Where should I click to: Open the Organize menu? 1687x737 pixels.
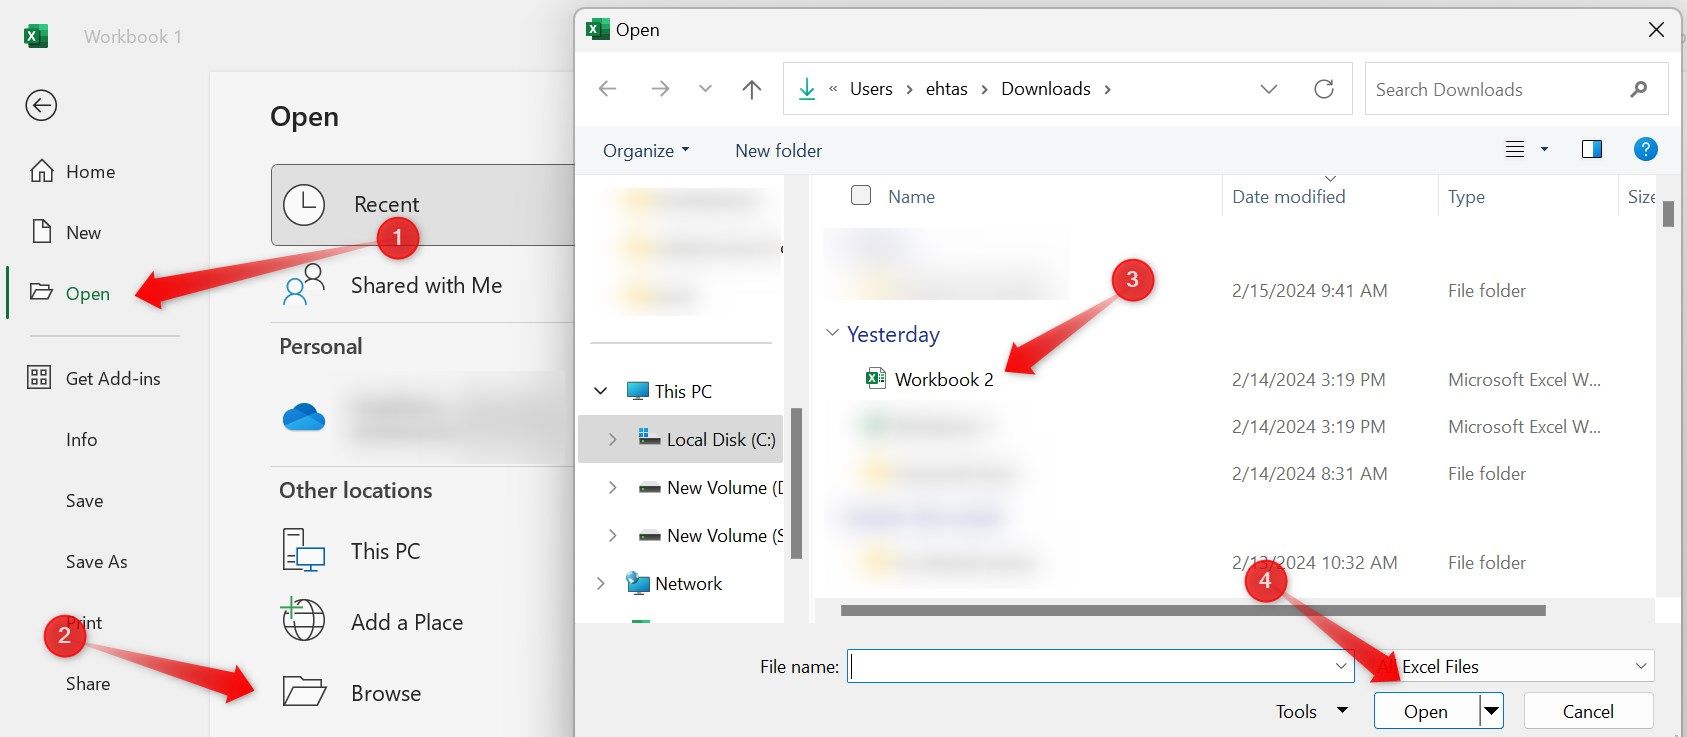pos(646,151)
